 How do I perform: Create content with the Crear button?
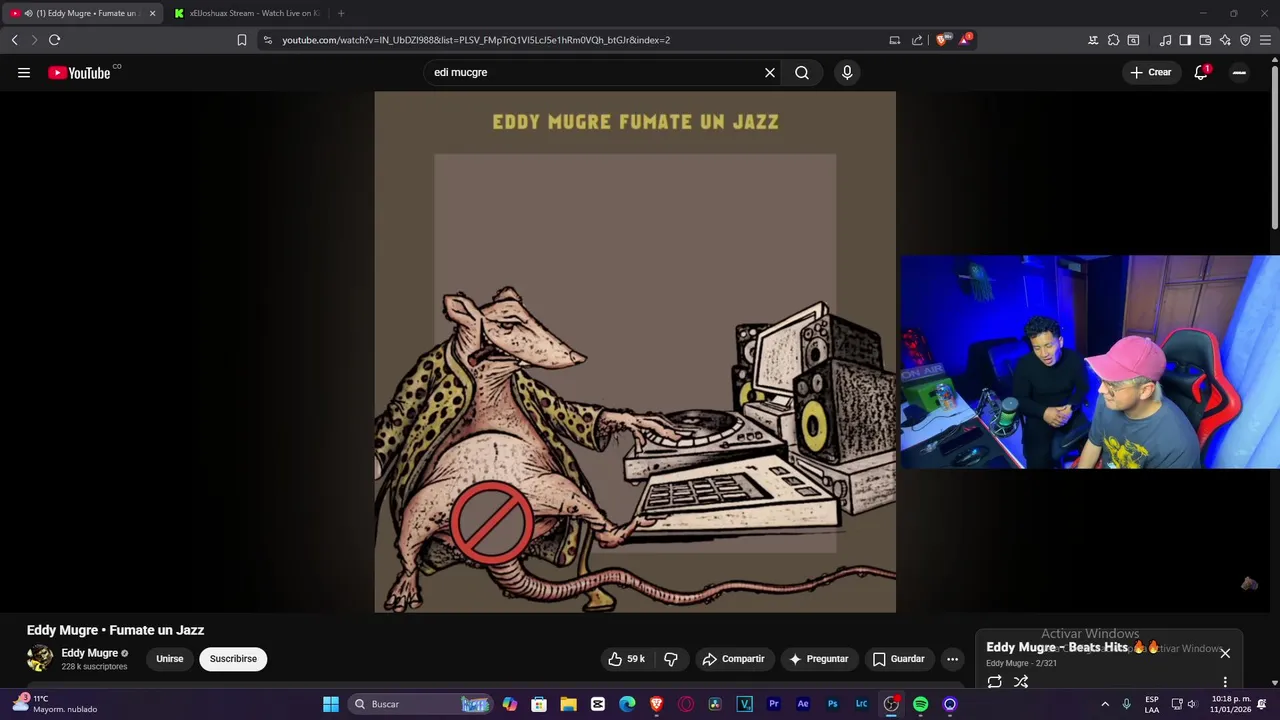coord(1150,72)
